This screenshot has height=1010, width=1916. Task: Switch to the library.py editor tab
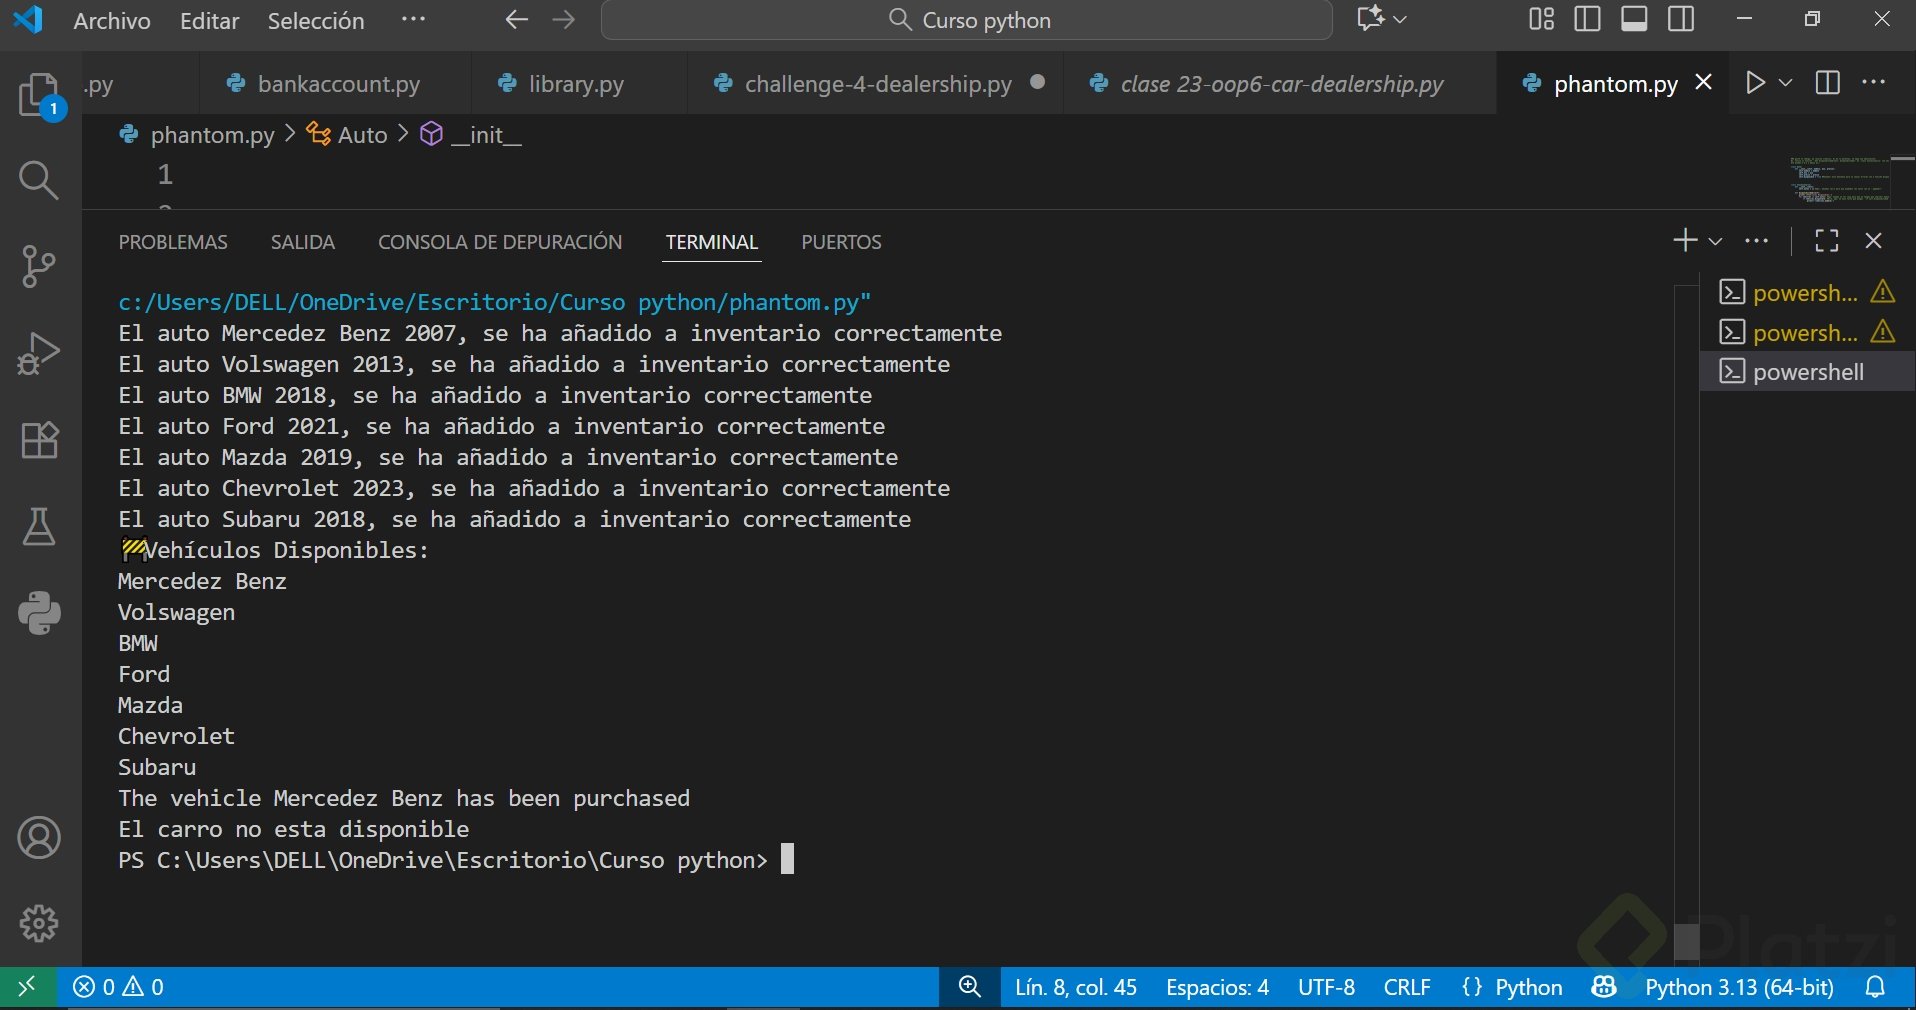[579, 84]
